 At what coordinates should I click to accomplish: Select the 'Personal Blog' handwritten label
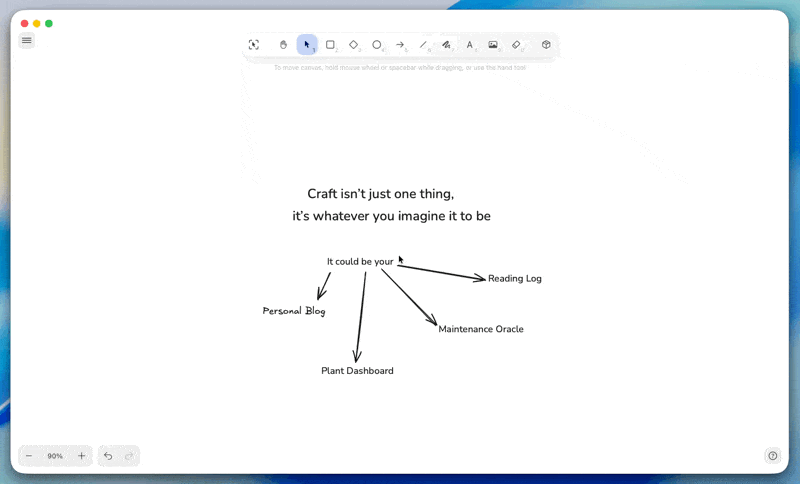(294, 311)
